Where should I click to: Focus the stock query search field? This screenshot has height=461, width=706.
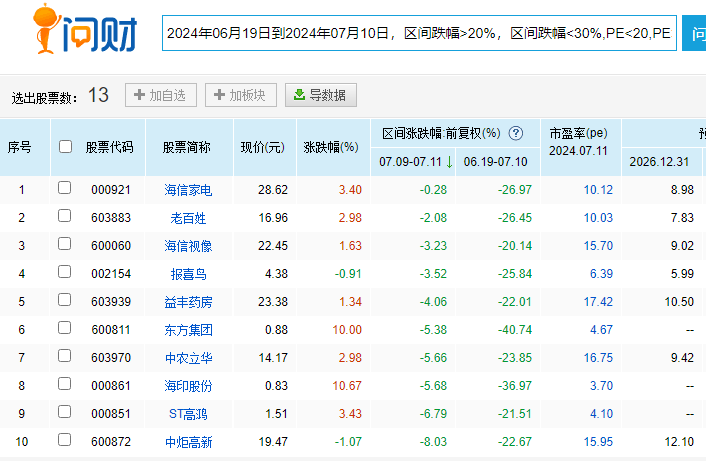[x=419, y=33]
